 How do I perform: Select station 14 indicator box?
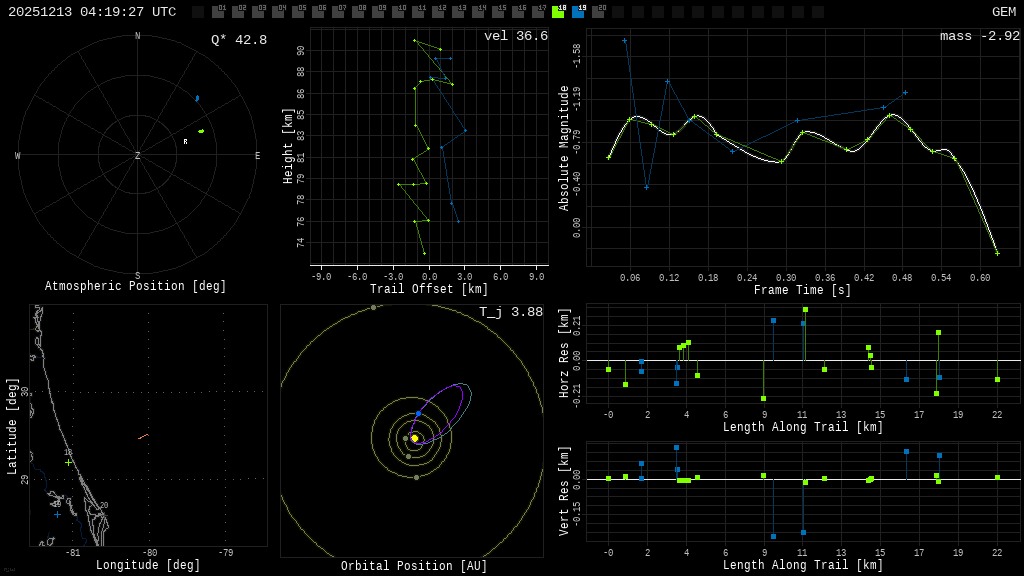[478, 12]
